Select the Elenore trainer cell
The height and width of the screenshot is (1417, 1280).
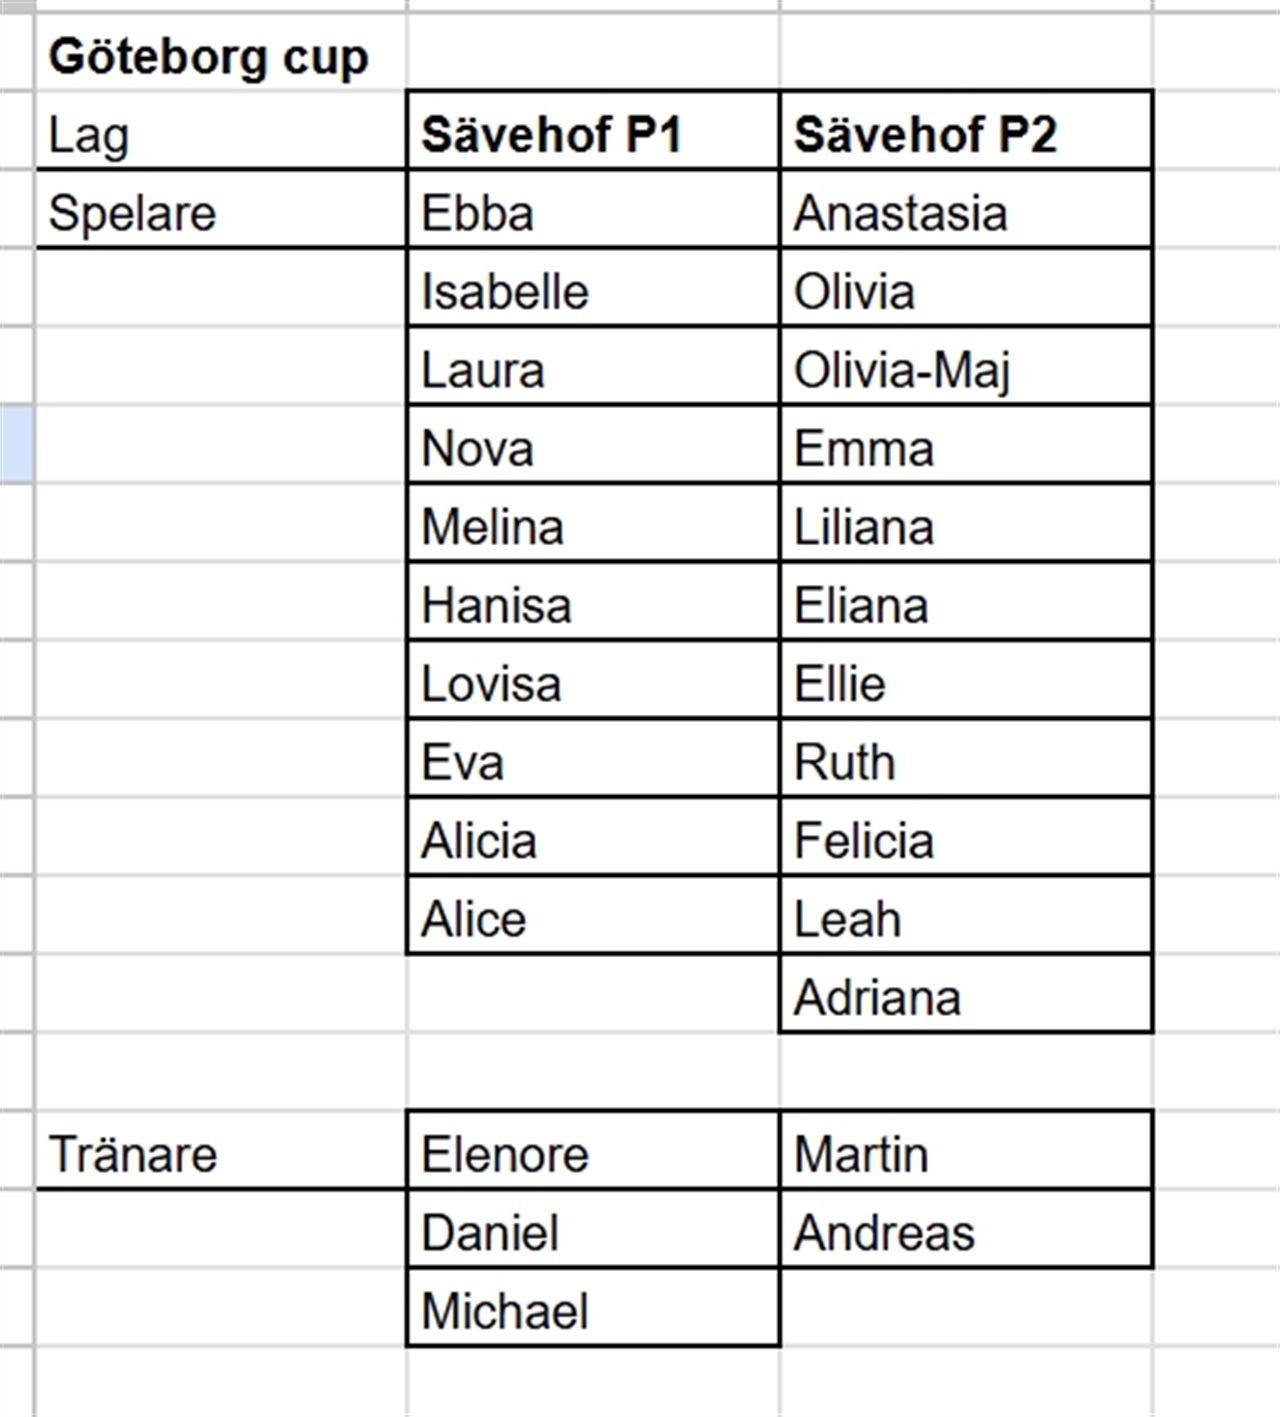pyautogui.click(x=593, y=1151)
